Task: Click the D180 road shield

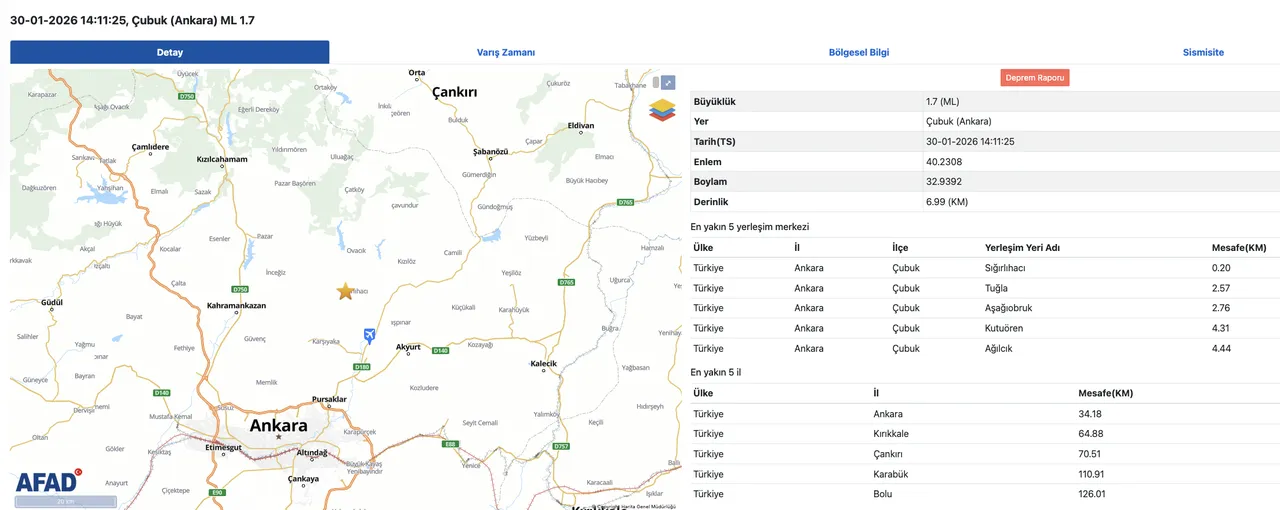Action: point(362,367)
